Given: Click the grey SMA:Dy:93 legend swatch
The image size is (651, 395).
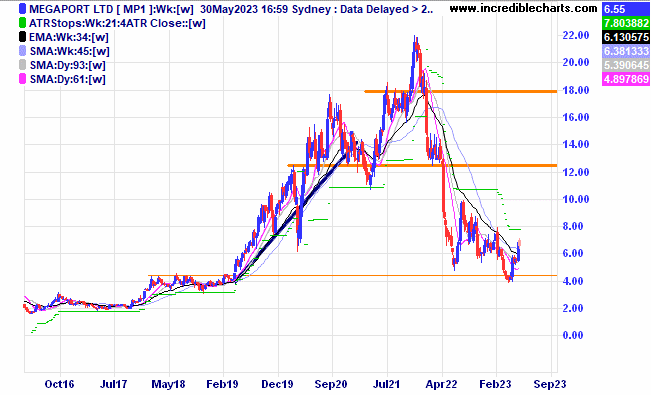Looking at the screenshot, I should pyautogui.click(x=22, y=65).
